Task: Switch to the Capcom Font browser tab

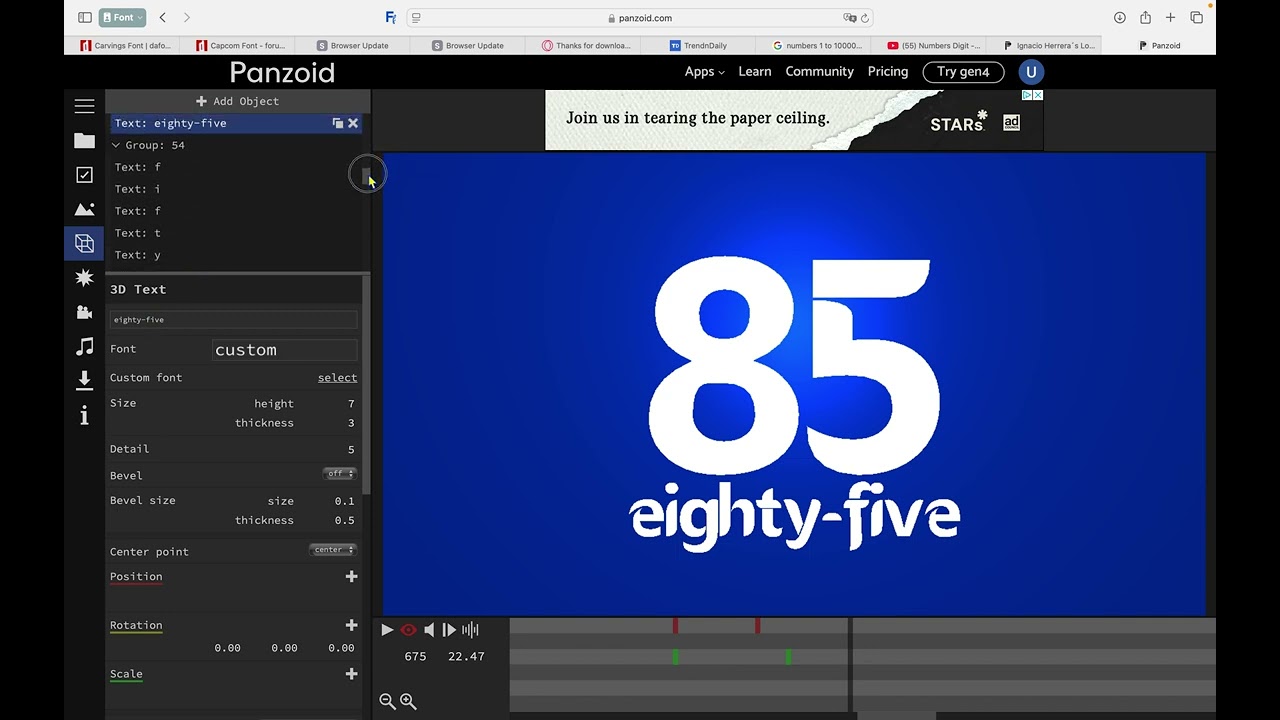Action: pyautogui.click(x=241, y=45)
